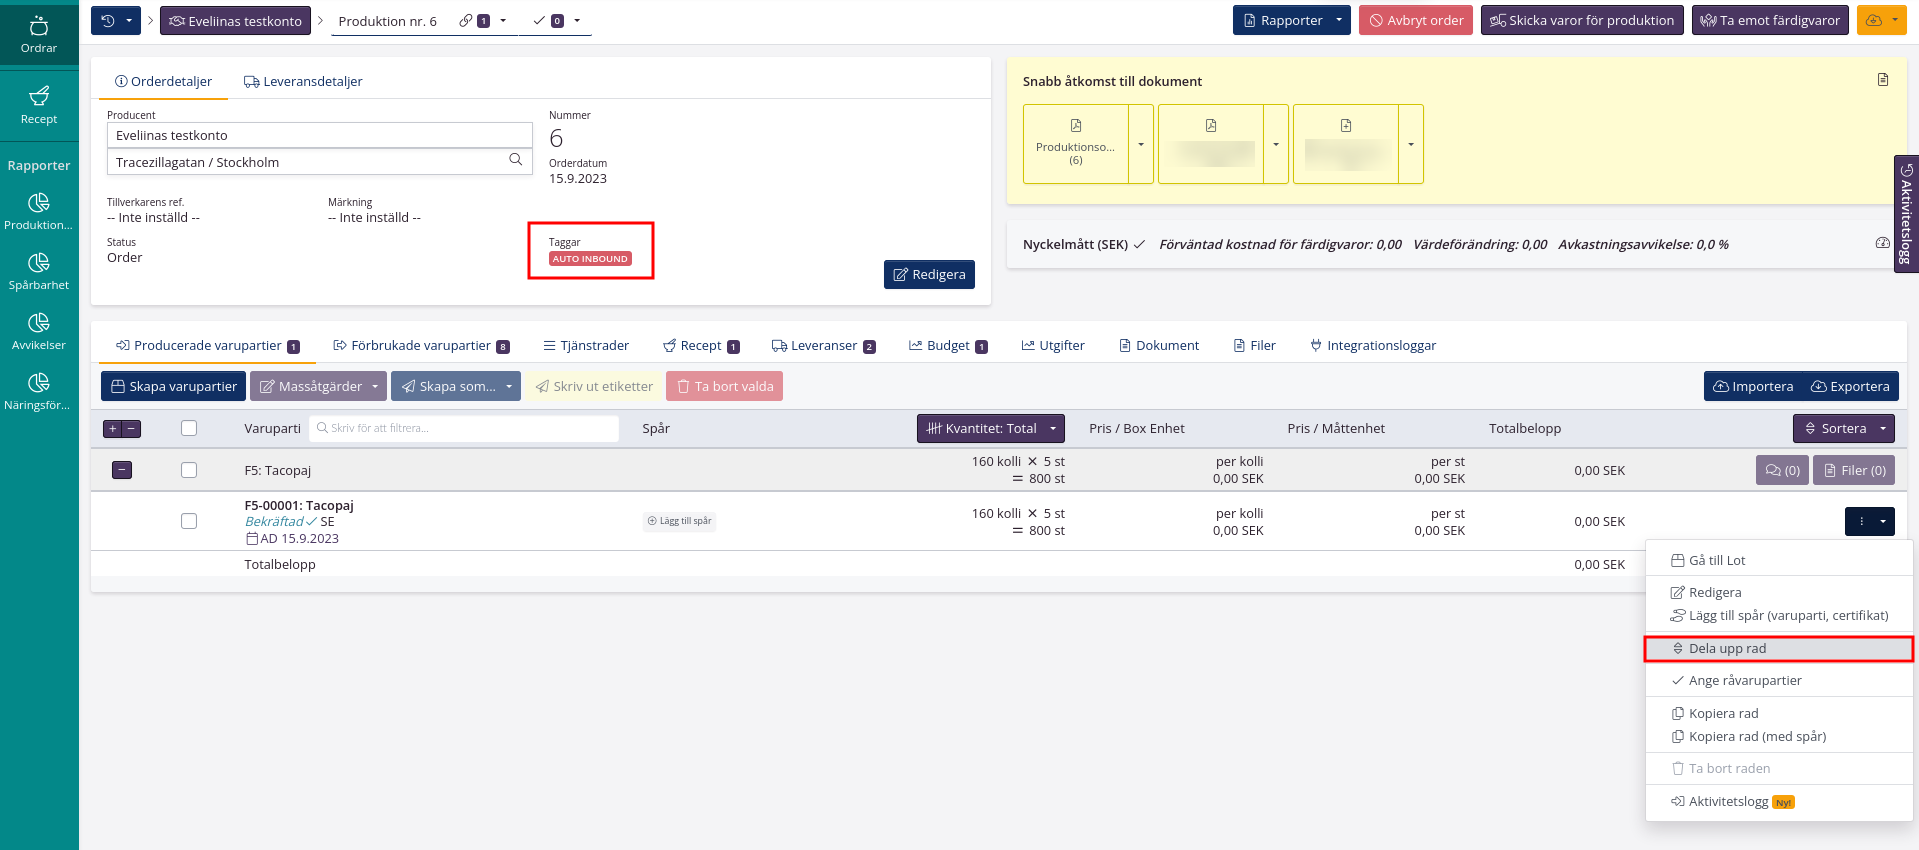Select the F5-00001: Tacopaj row checkbox
This screenshot has width=1919, height=850.
pos(189,521)
